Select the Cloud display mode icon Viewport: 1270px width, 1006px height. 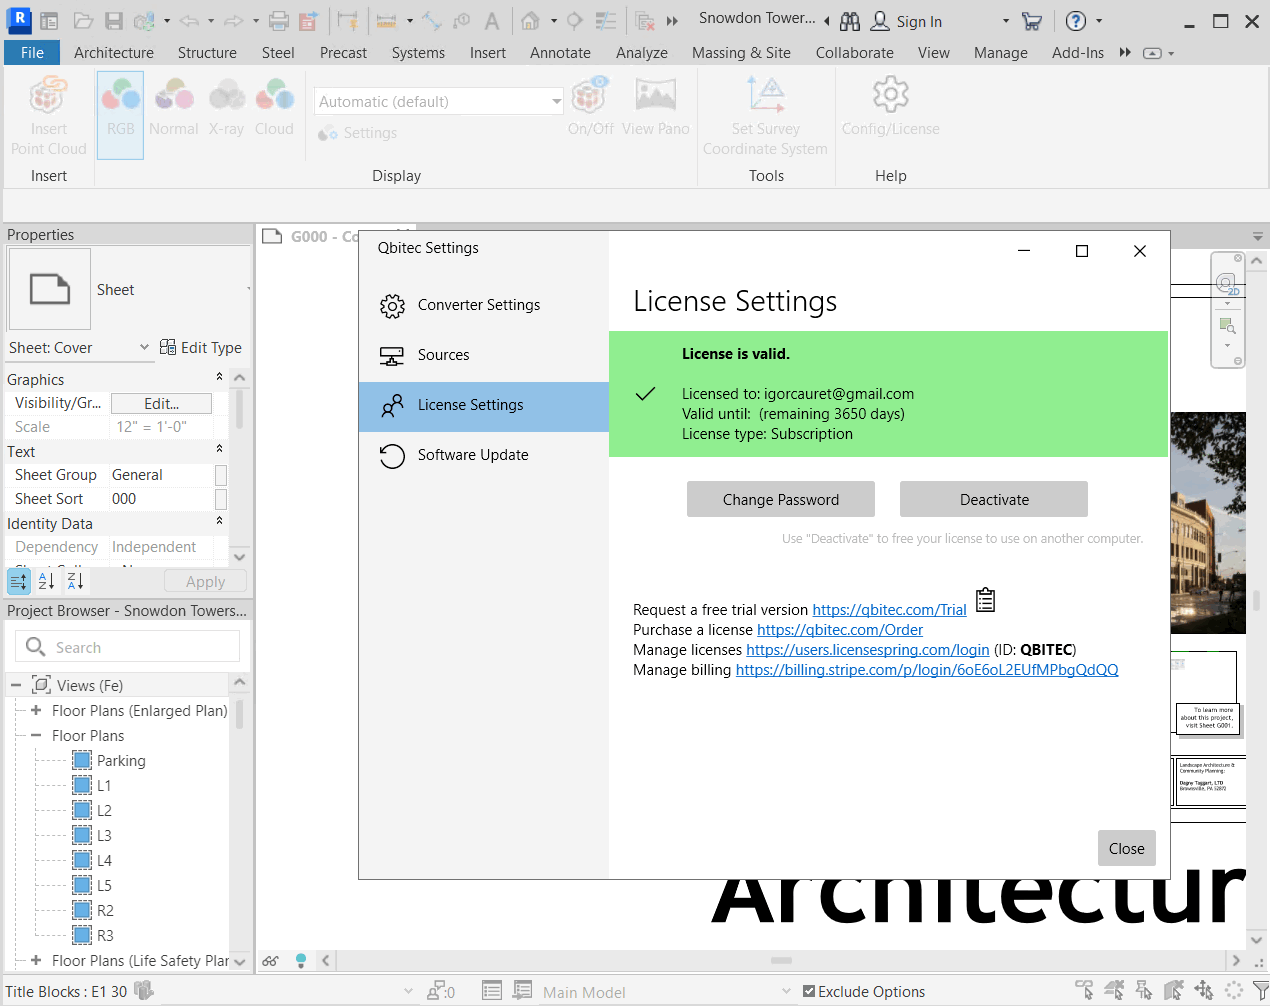275,97
